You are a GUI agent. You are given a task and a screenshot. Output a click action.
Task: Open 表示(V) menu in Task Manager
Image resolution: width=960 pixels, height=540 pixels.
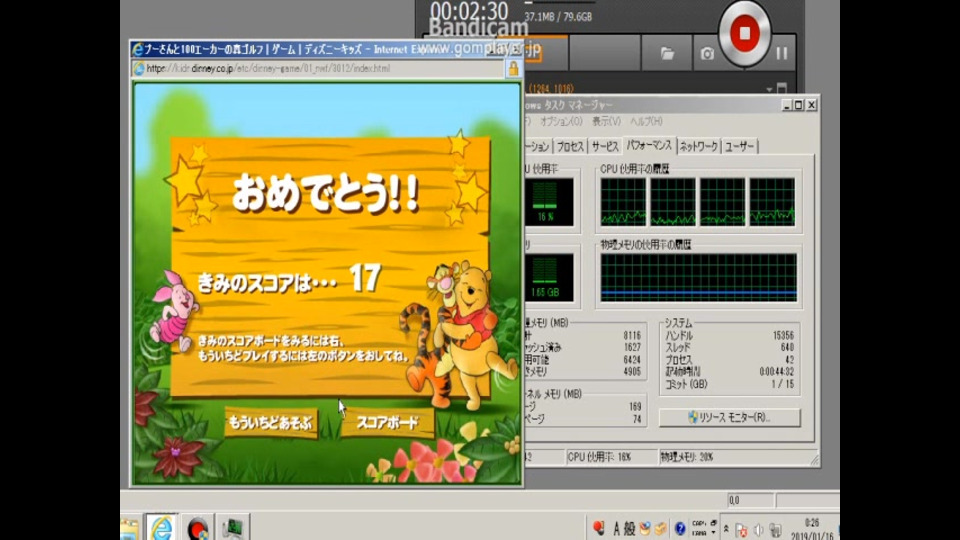click(606, 121)
